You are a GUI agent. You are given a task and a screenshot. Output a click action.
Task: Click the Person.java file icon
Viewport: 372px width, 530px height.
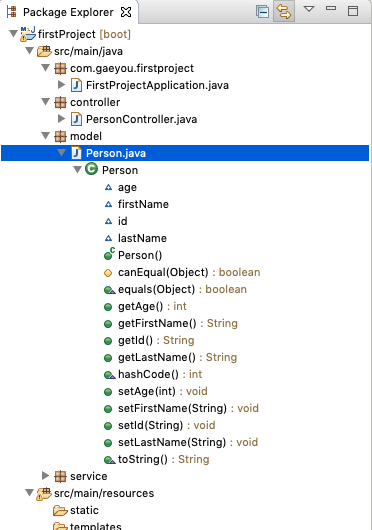tap(76, 153)
